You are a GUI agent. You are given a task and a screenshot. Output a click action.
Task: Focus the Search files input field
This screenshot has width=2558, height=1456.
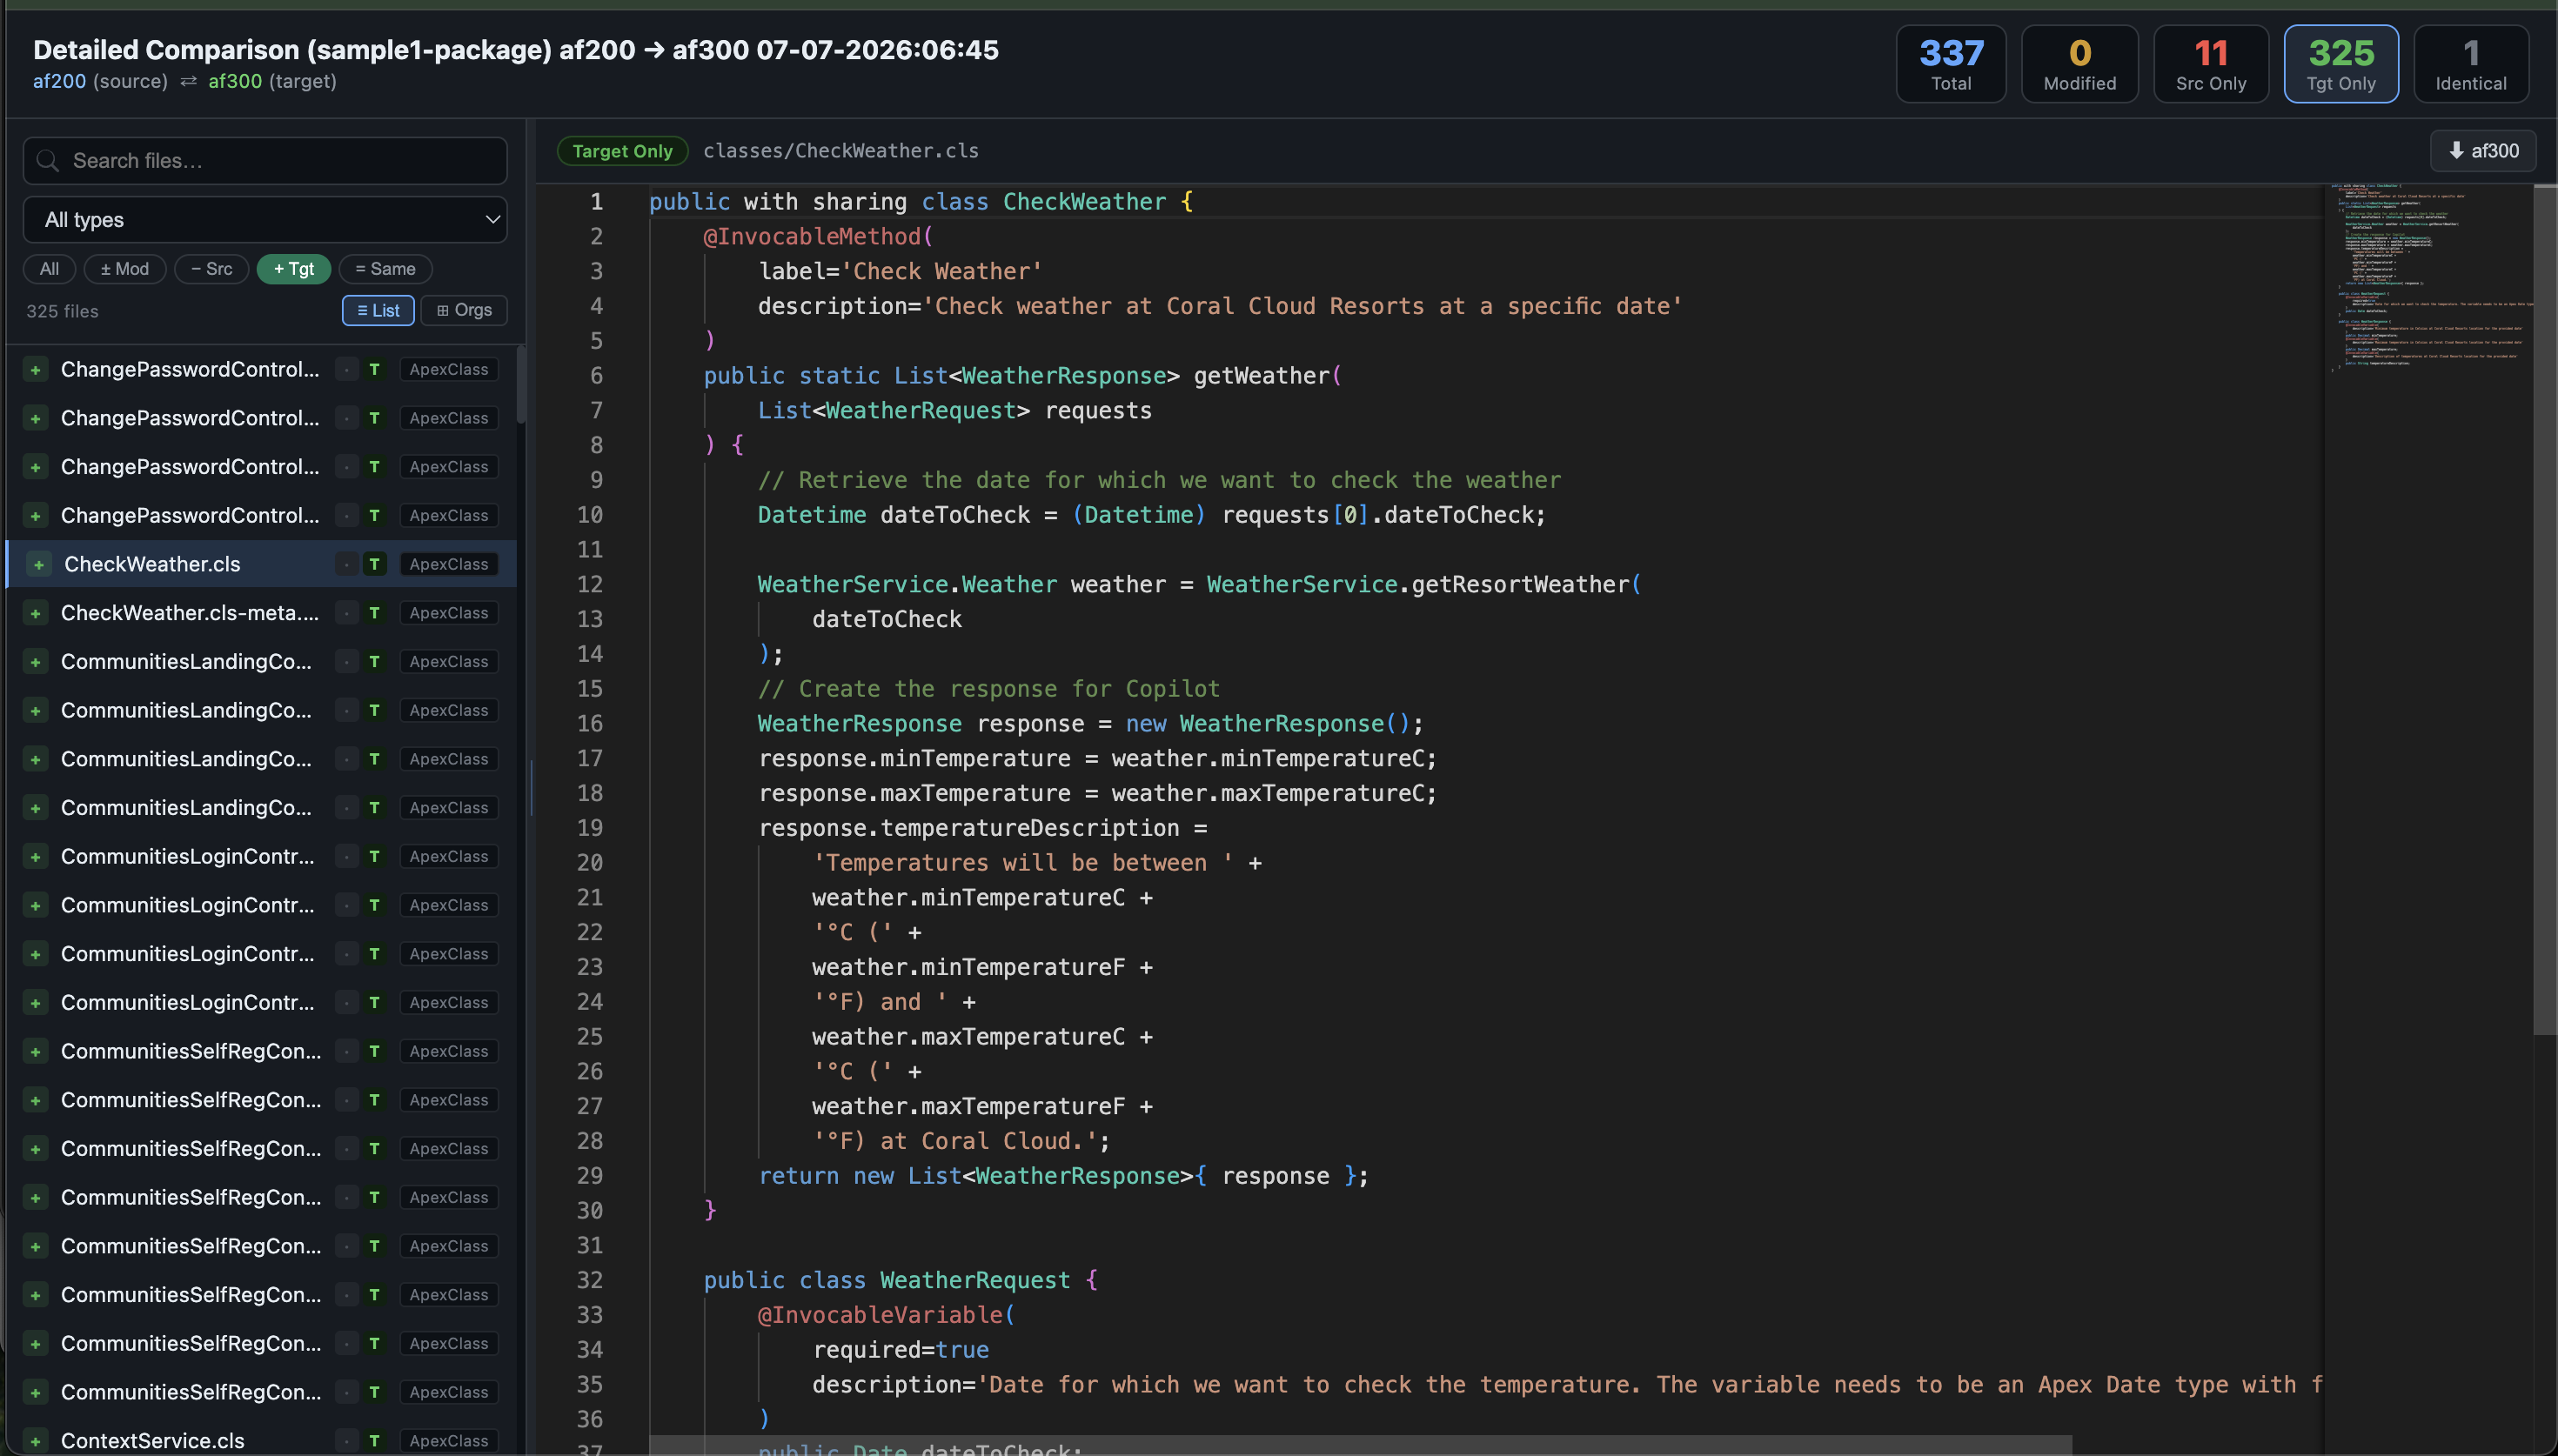(265, 161)
